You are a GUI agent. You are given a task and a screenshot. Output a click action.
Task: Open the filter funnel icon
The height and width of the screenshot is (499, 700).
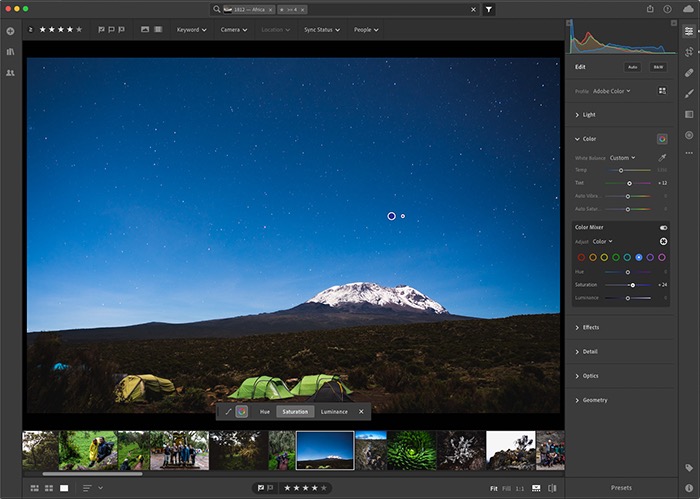pyautogui.click(x=489, y=9)
